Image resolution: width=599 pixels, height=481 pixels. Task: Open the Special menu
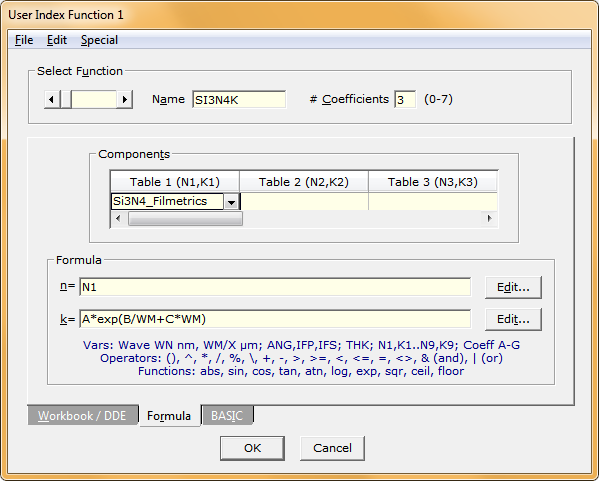tap(99, 40)
